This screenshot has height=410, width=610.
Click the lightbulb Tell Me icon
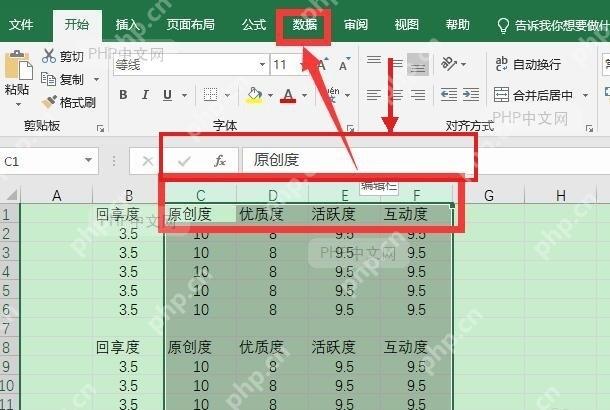coord(503,26)
